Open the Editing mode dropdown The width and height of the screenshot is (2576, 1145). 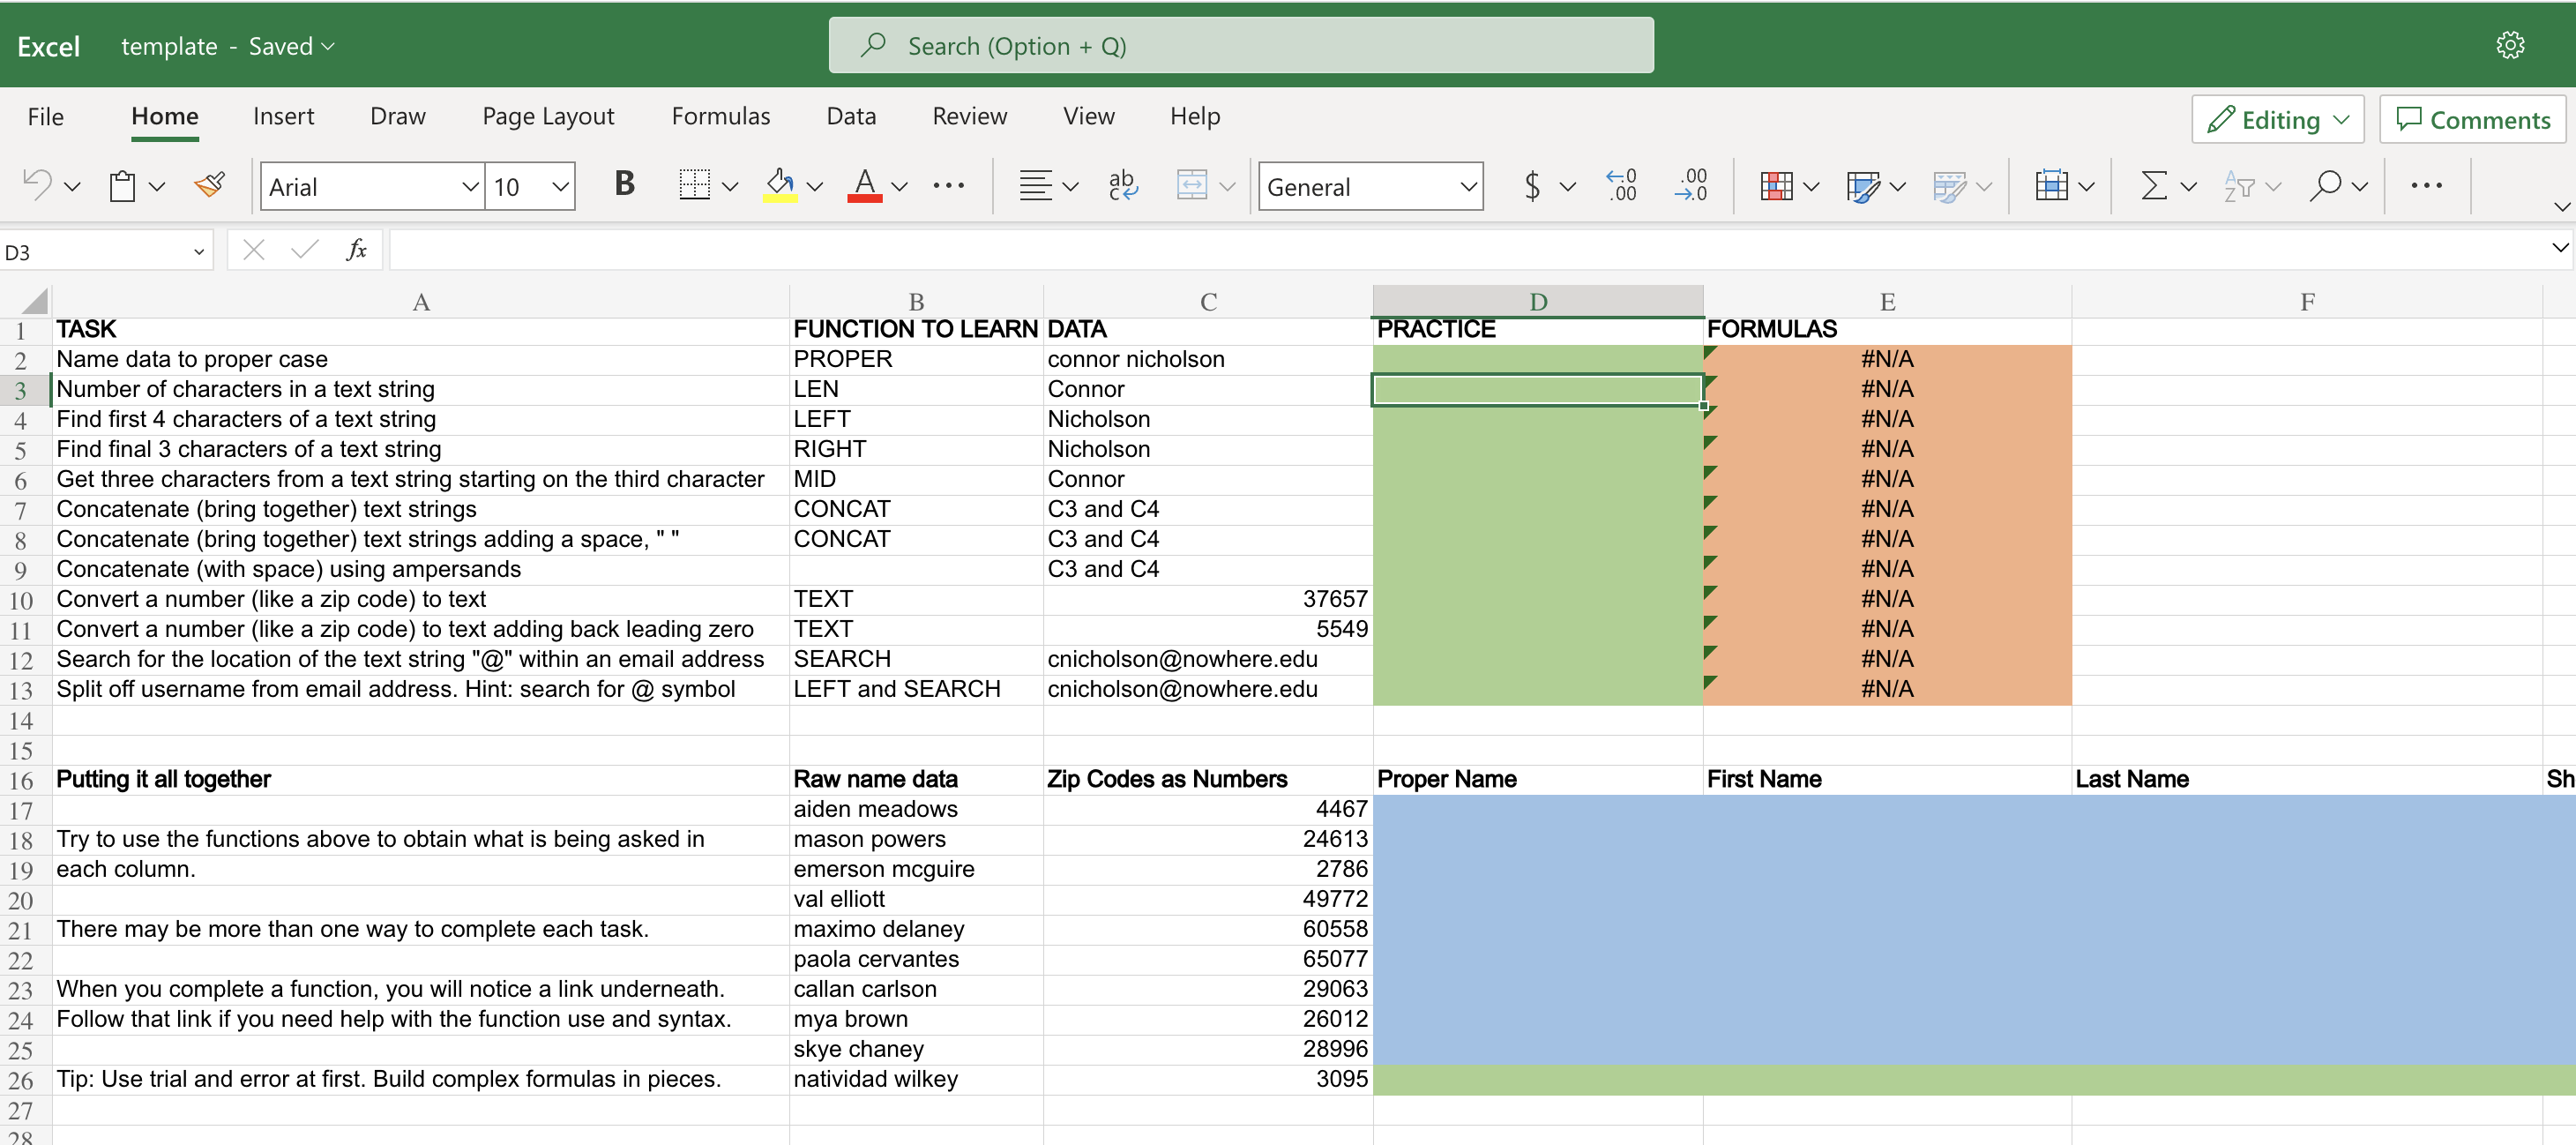2277,120
